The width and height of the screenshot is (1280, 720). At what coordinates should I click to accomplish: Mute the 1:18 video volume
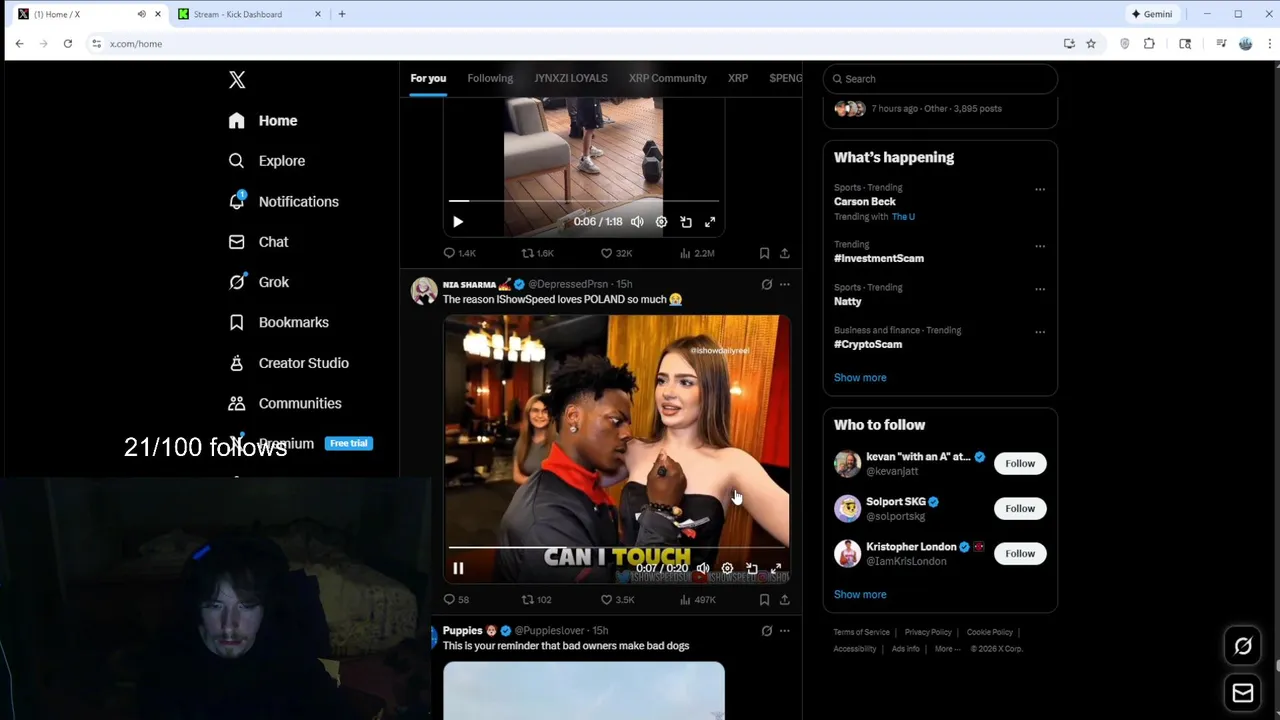coord(637,222)
